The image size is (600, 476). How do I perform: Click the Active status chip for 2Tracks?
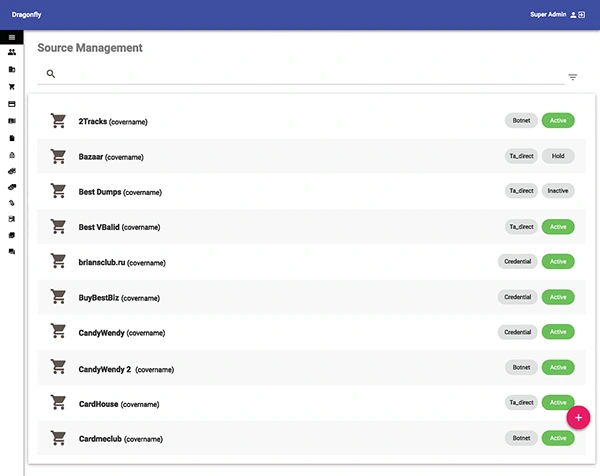[x=558, y=121]
